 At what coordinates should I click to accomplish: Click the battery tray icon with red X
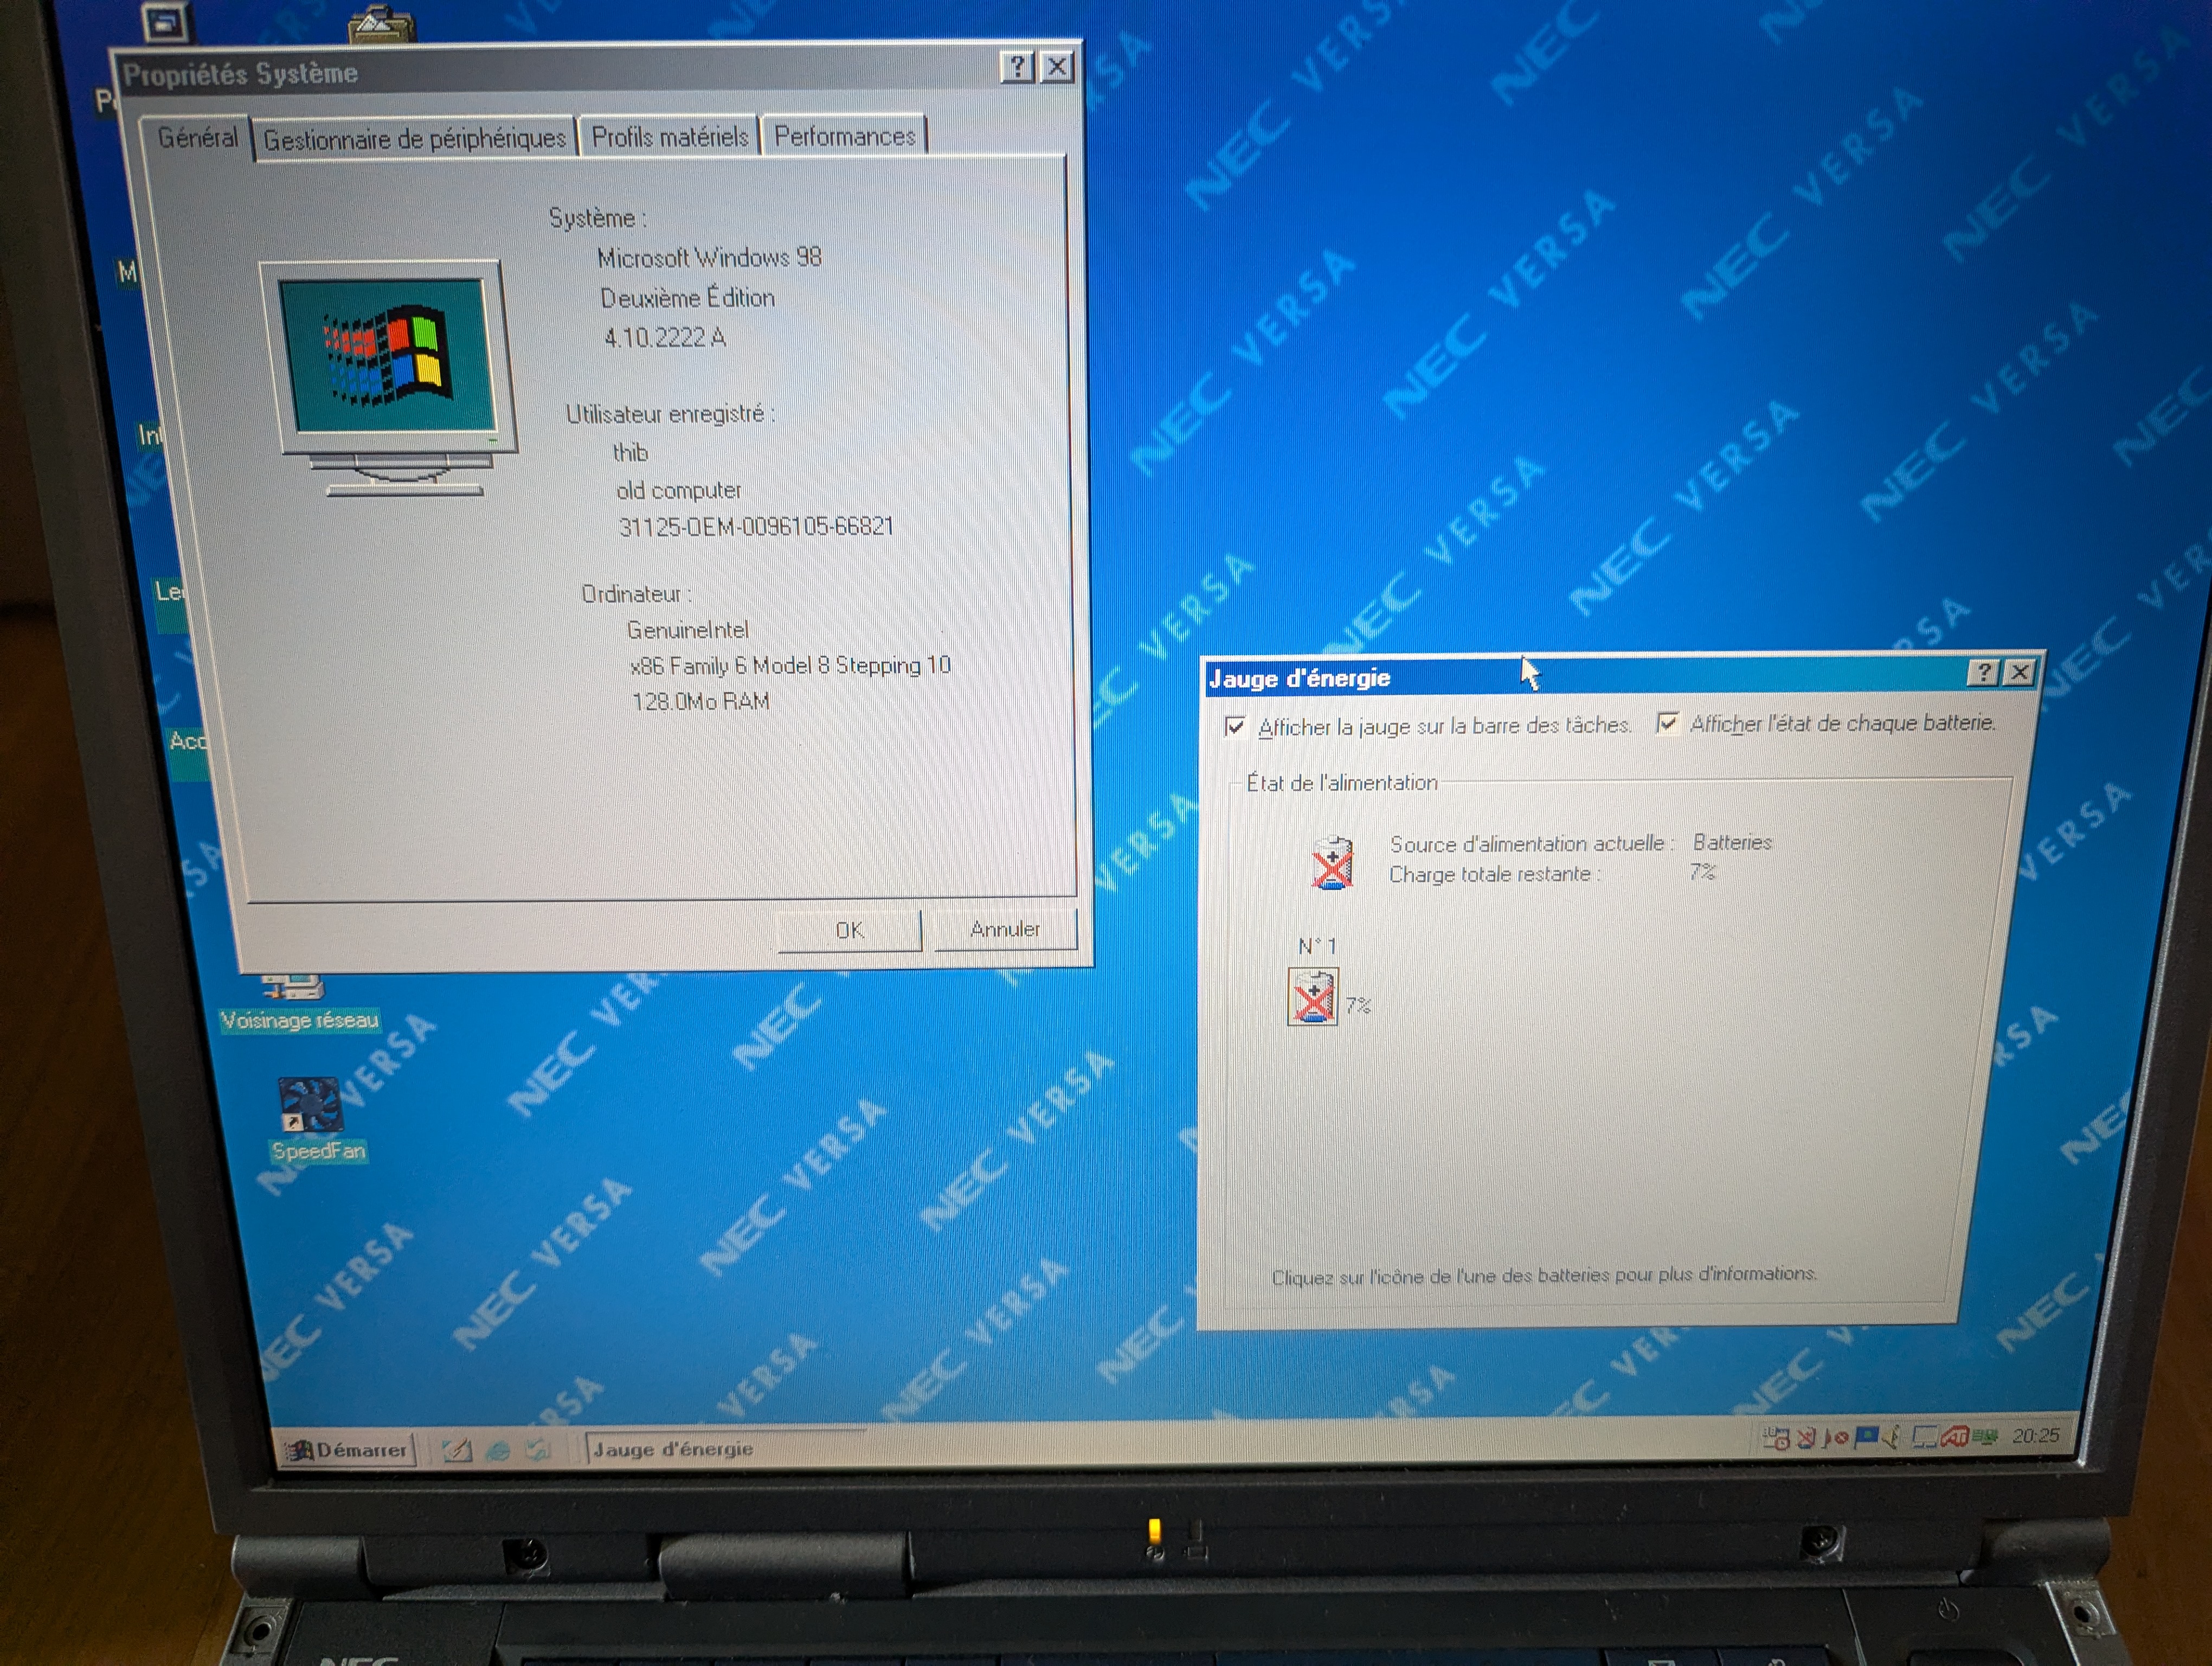coord(1806,1439)
